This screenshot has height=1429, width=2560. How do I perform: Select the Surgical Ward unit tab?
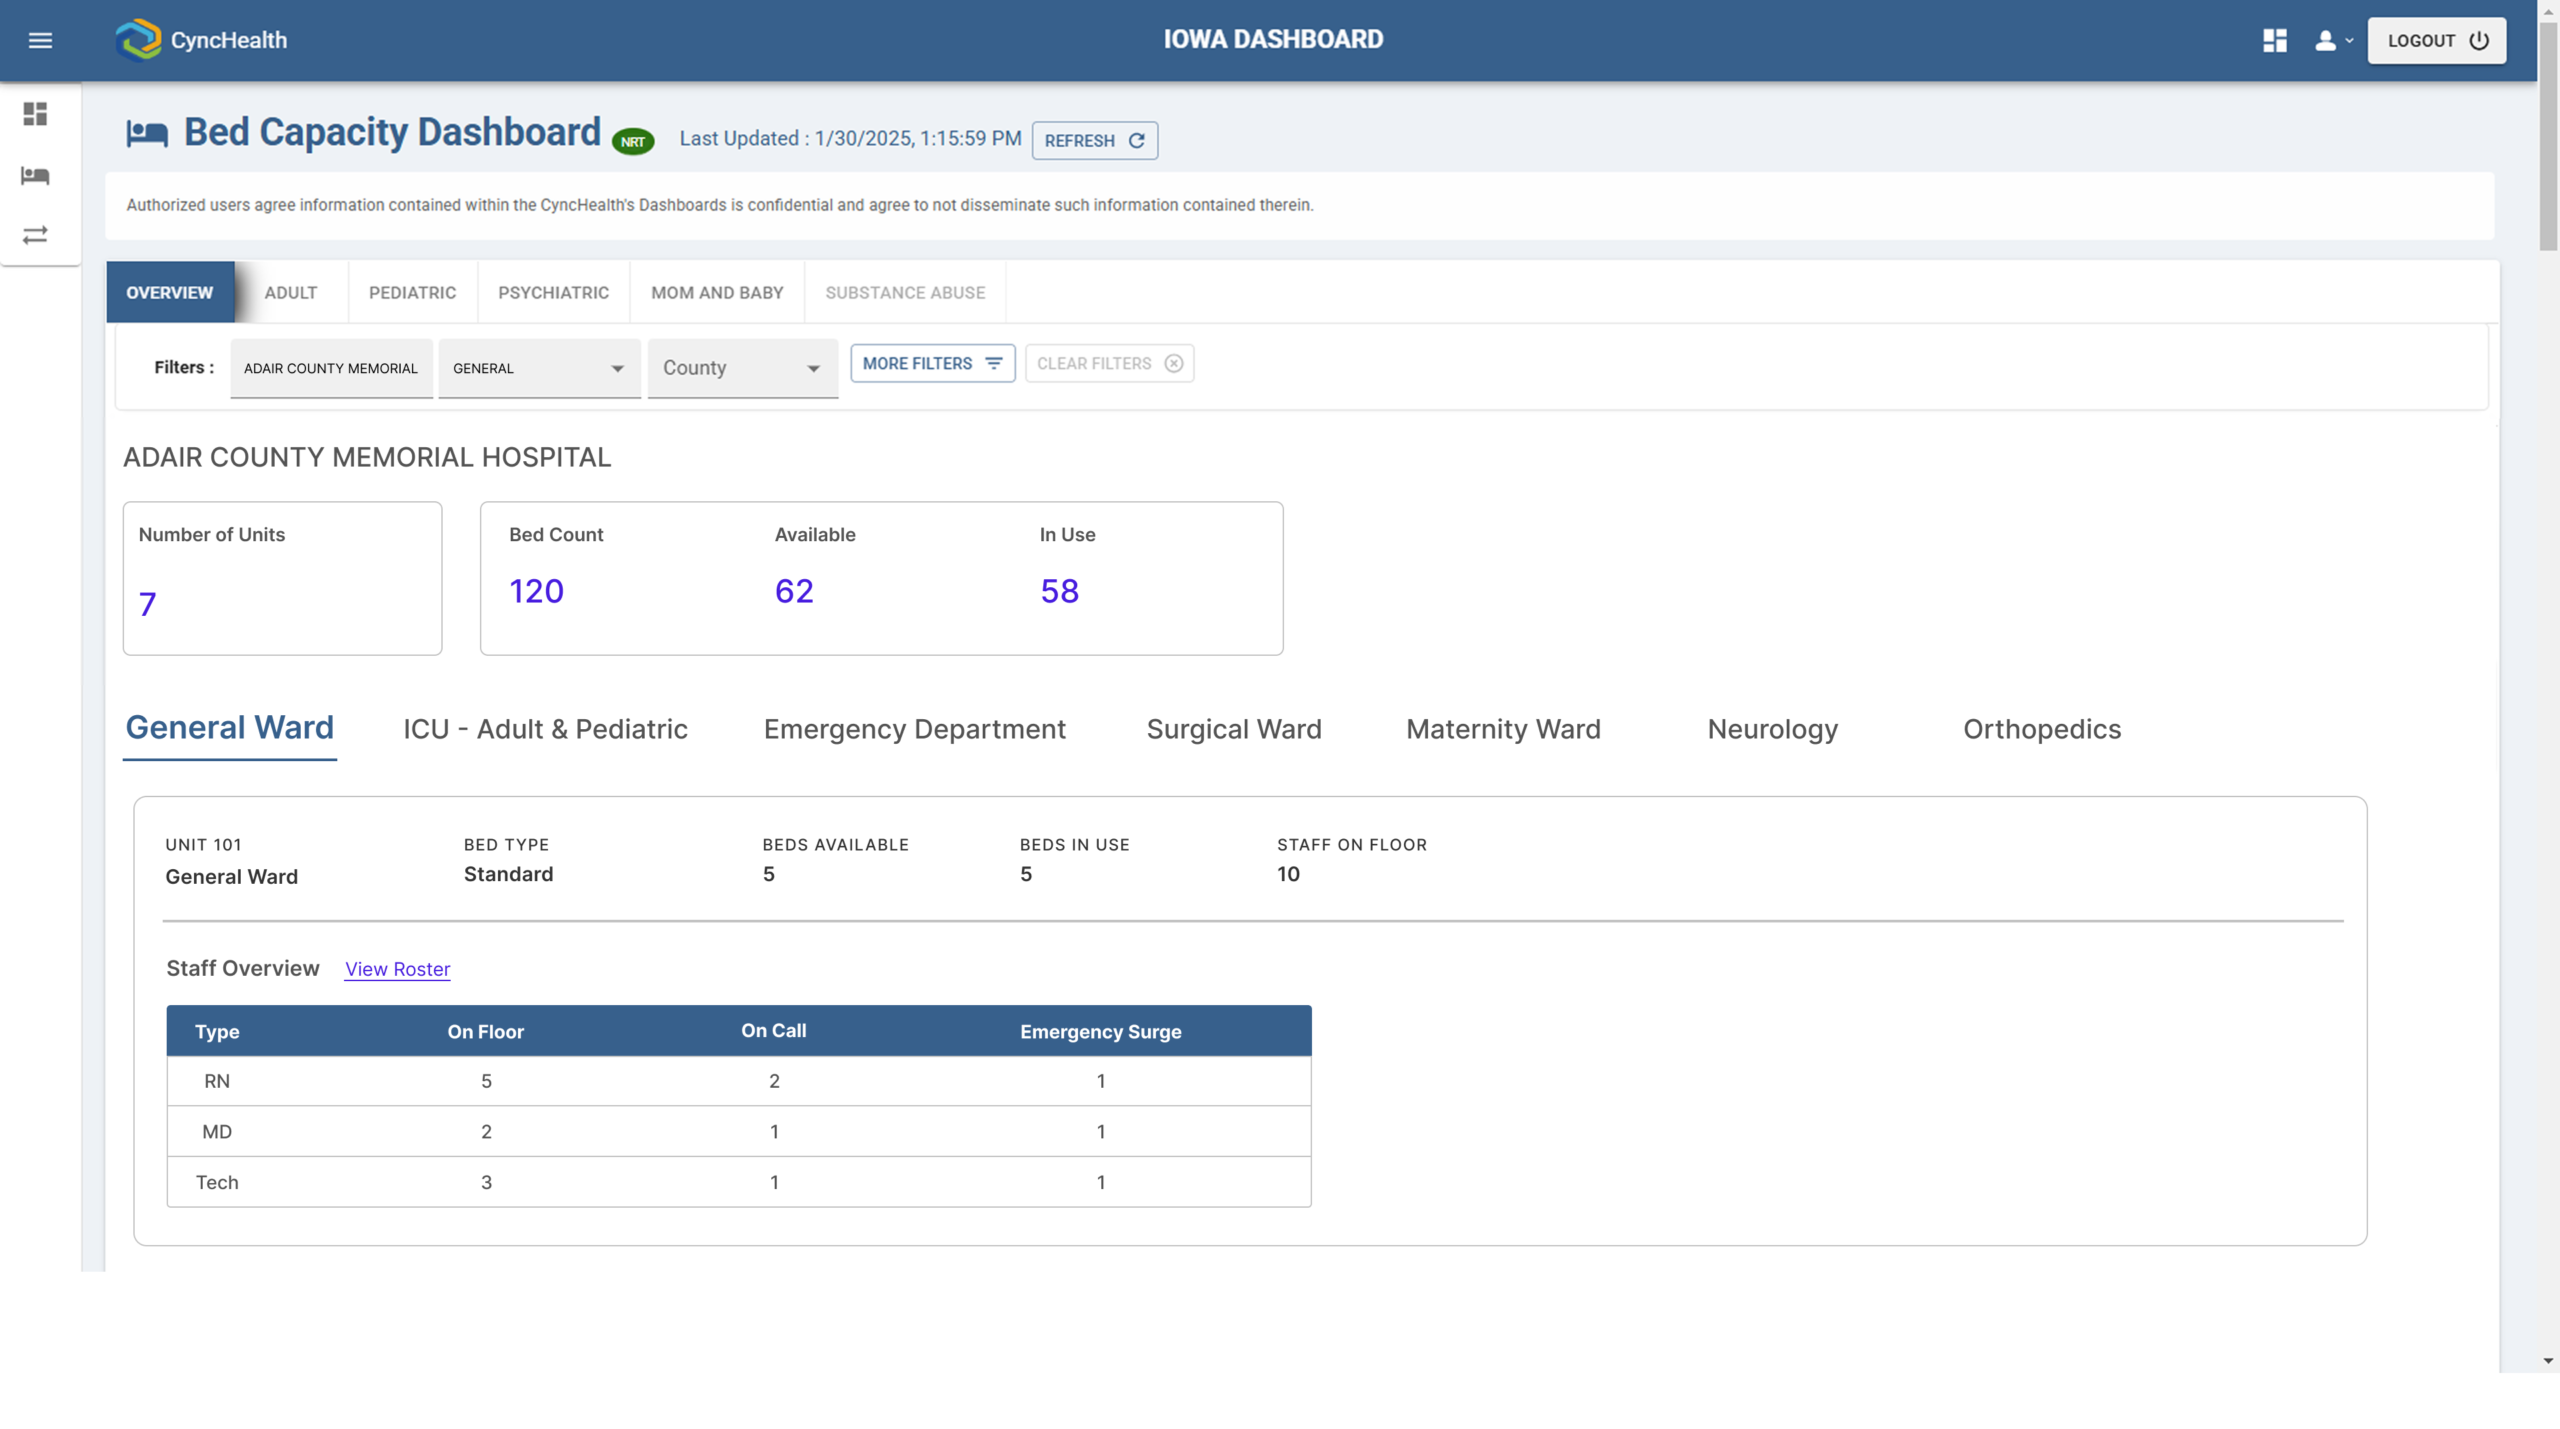[x=1233, y=729]
